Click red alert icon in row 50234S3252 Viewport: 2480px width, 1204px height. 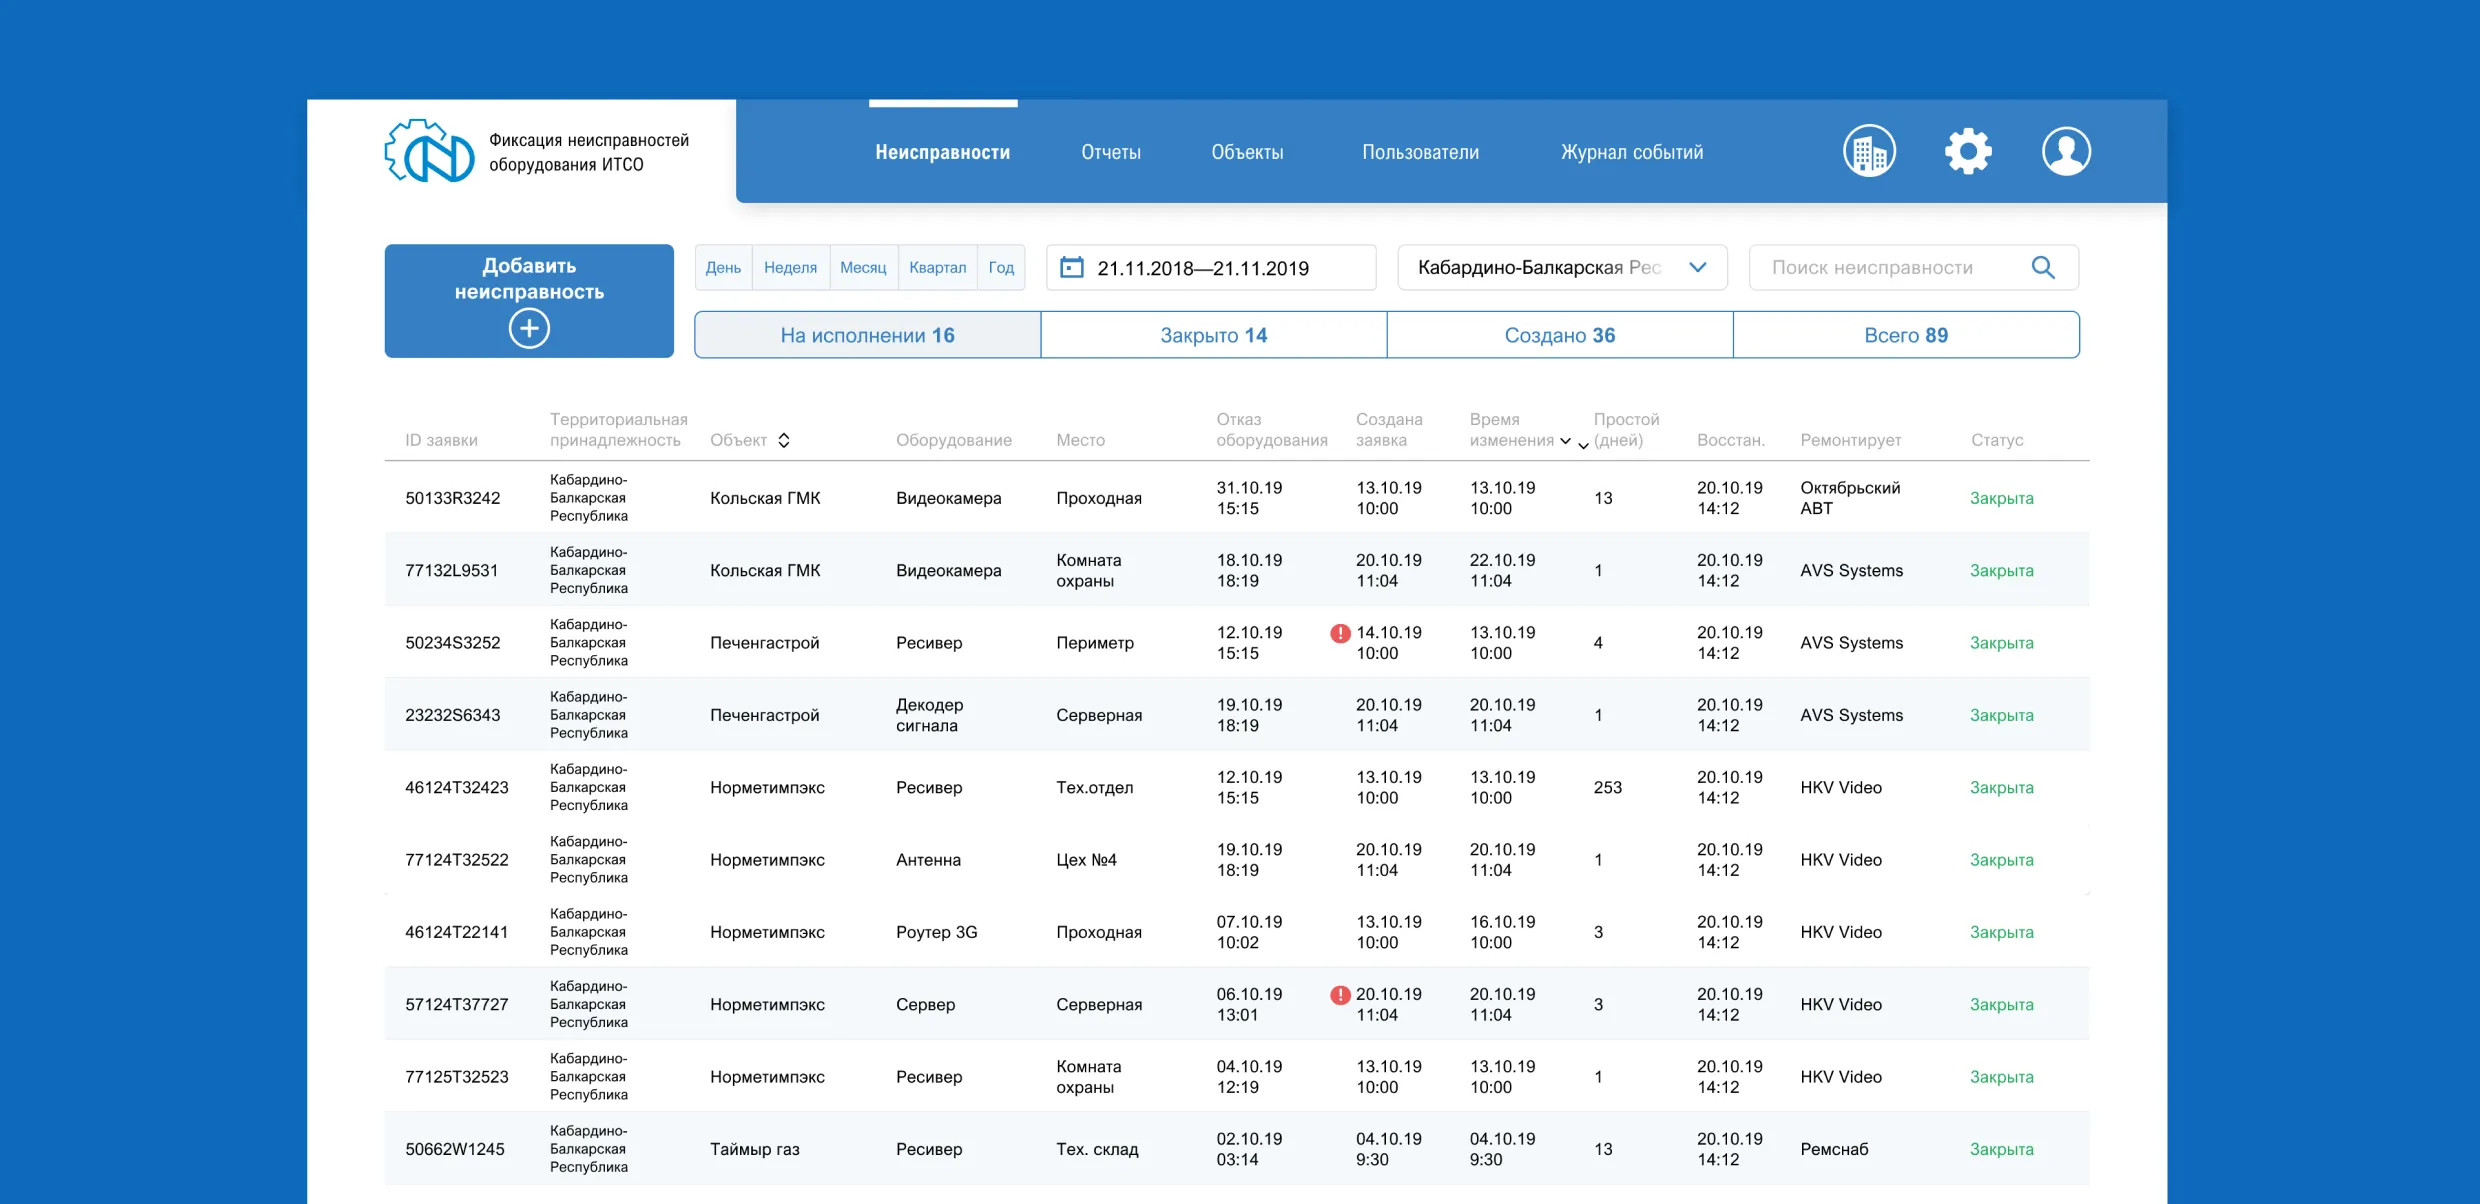point(1340,633)
